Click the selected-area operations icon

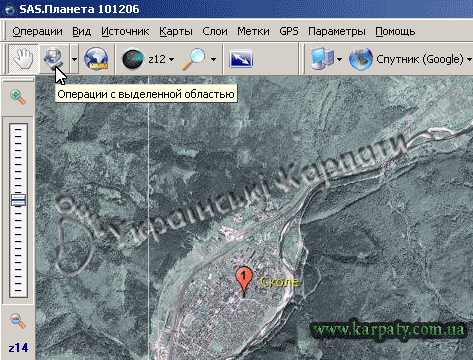[x=53, y=59]
